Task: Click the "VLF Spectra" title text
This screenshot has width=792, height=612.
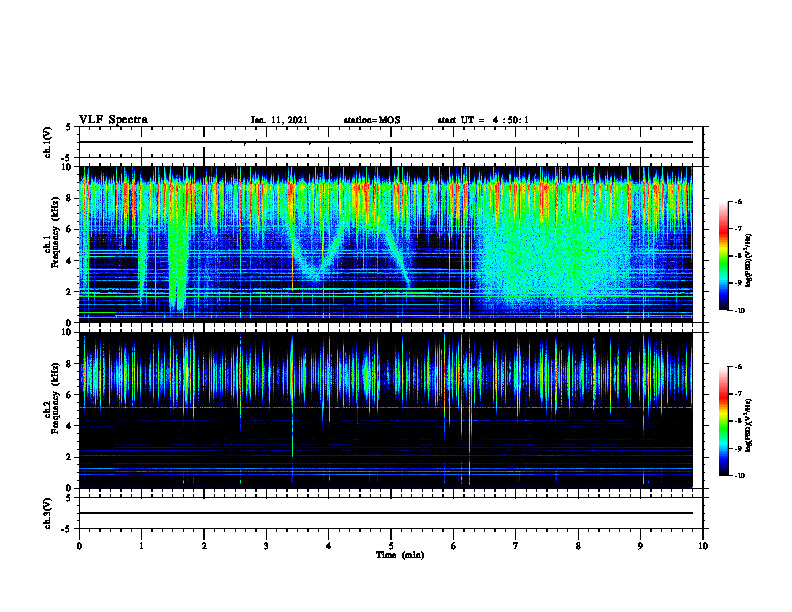Action: click(113, 120)
